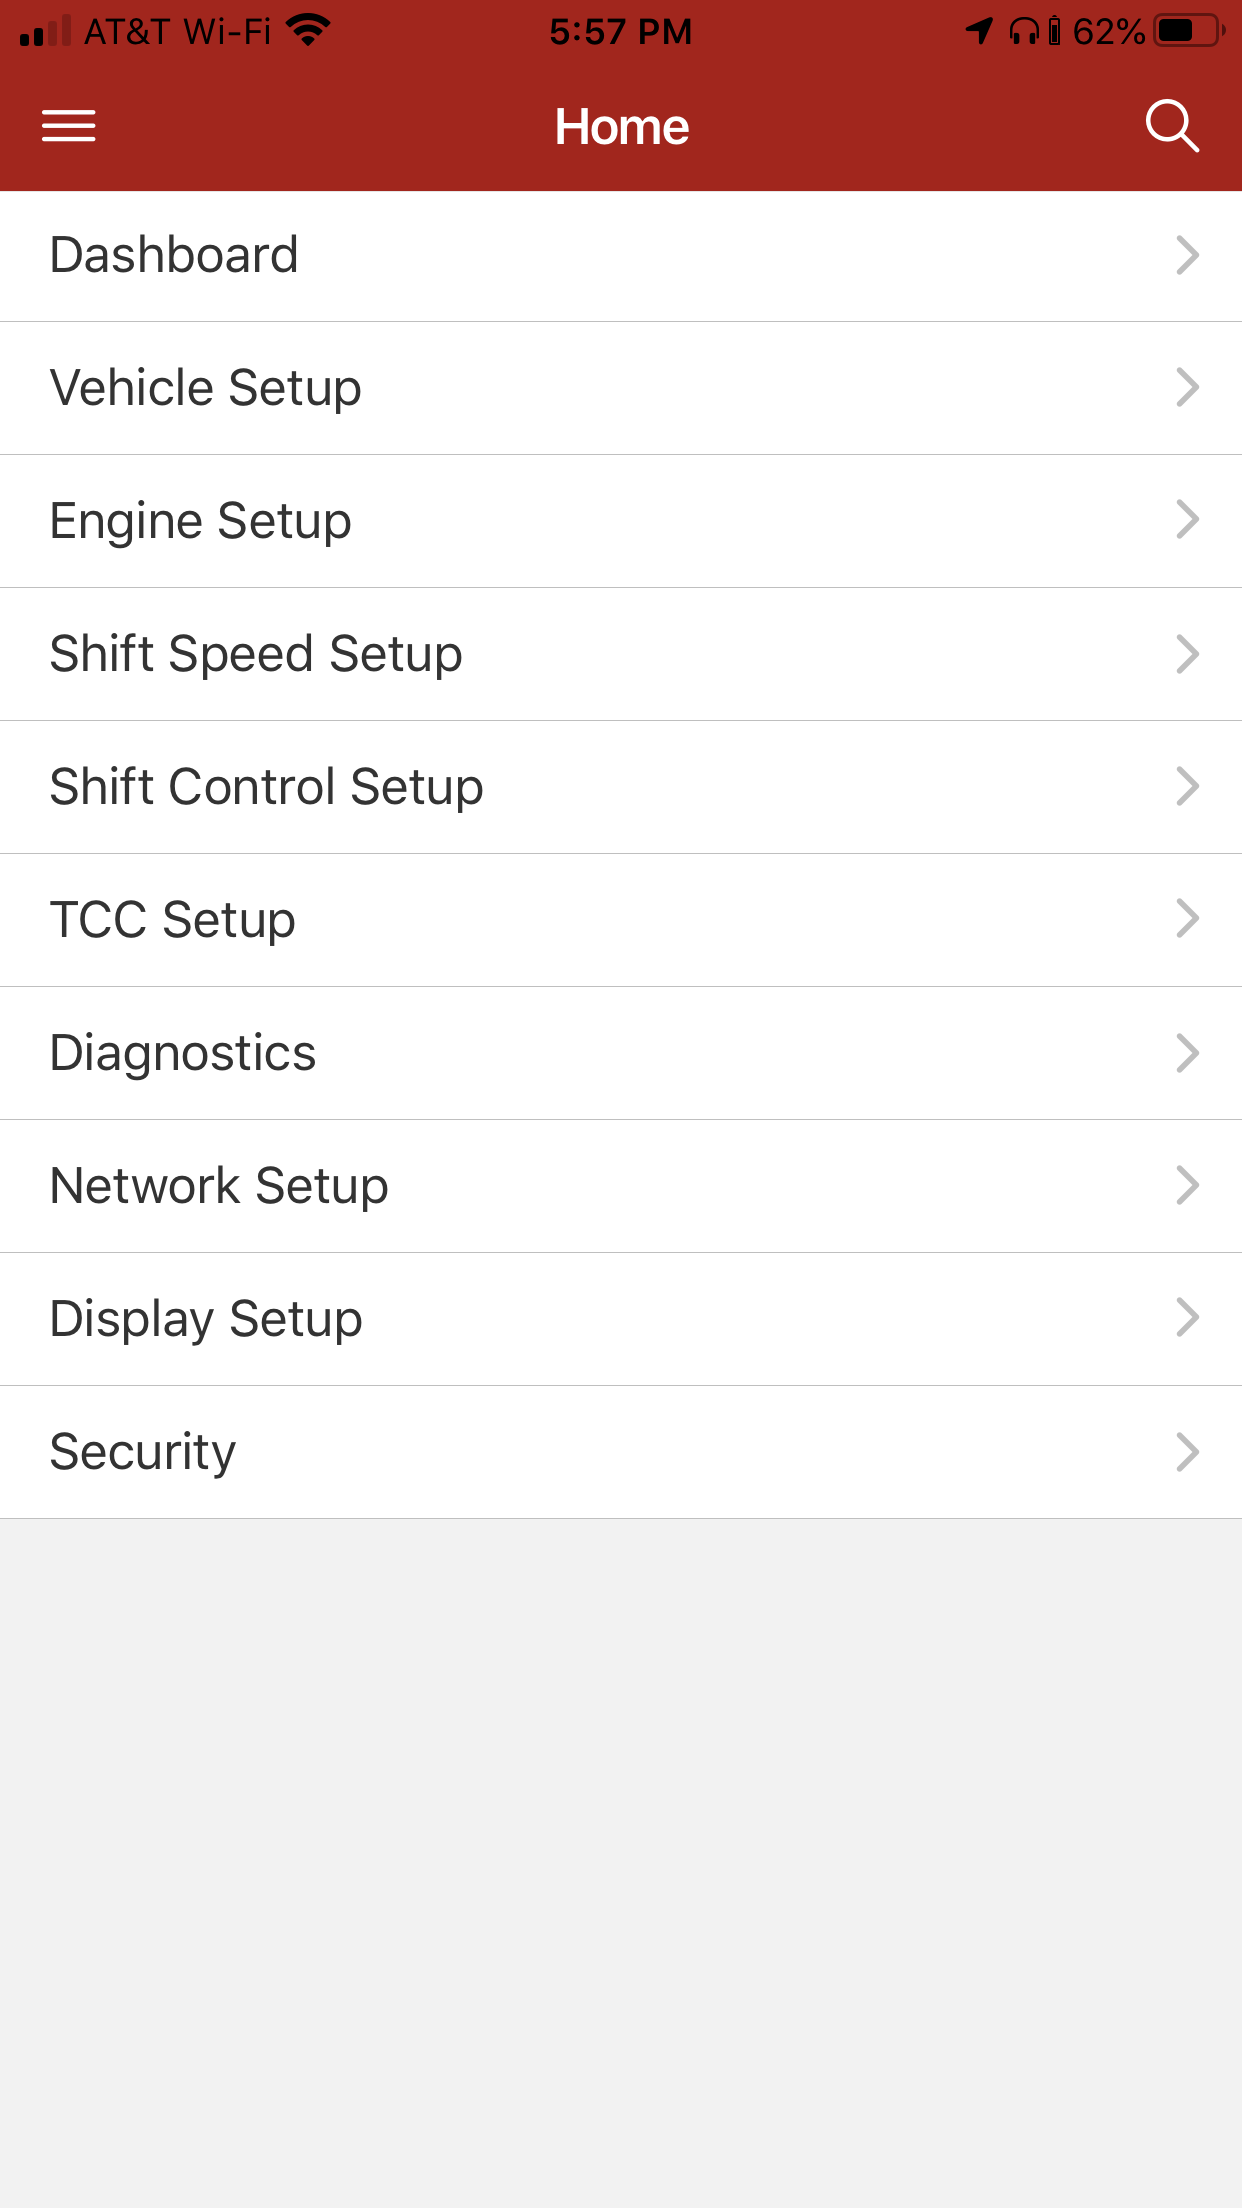Viewport: 1242px width, 2208px height.
Task: Tap the Home title header
Action: pos(621,127)
